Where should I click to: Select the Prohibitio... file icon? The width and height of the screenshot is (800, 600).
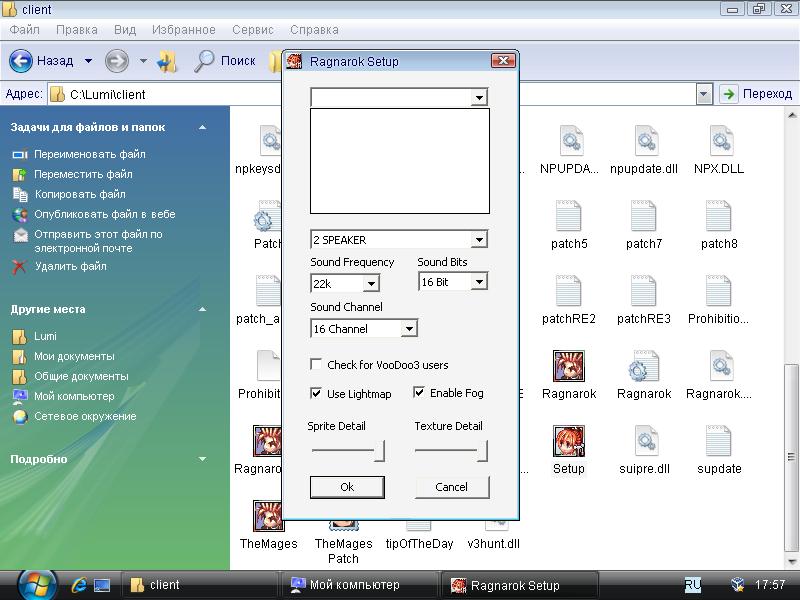(718, 290)
